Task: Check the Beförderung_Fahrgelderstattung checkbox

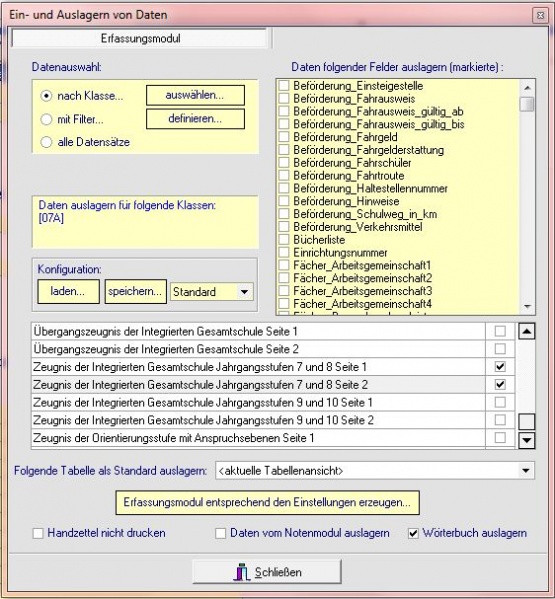Action: (284, 150)
